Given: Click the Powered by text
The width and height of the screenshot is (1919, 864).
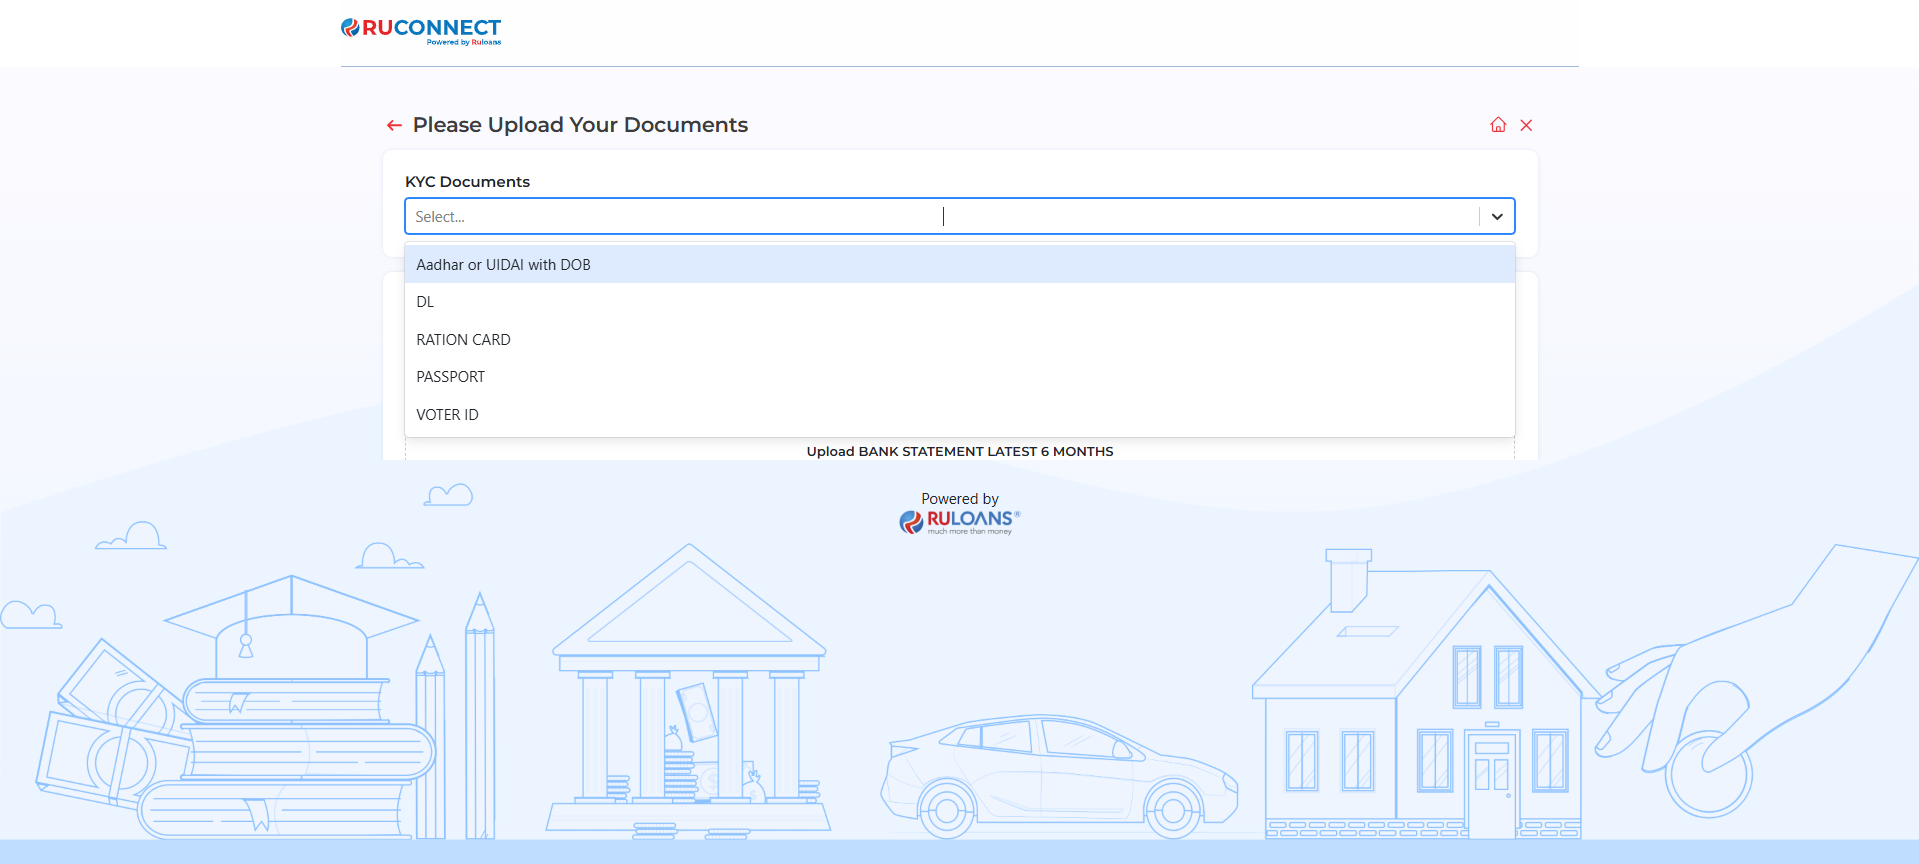Looking at the screenshot, I should 959,499.
